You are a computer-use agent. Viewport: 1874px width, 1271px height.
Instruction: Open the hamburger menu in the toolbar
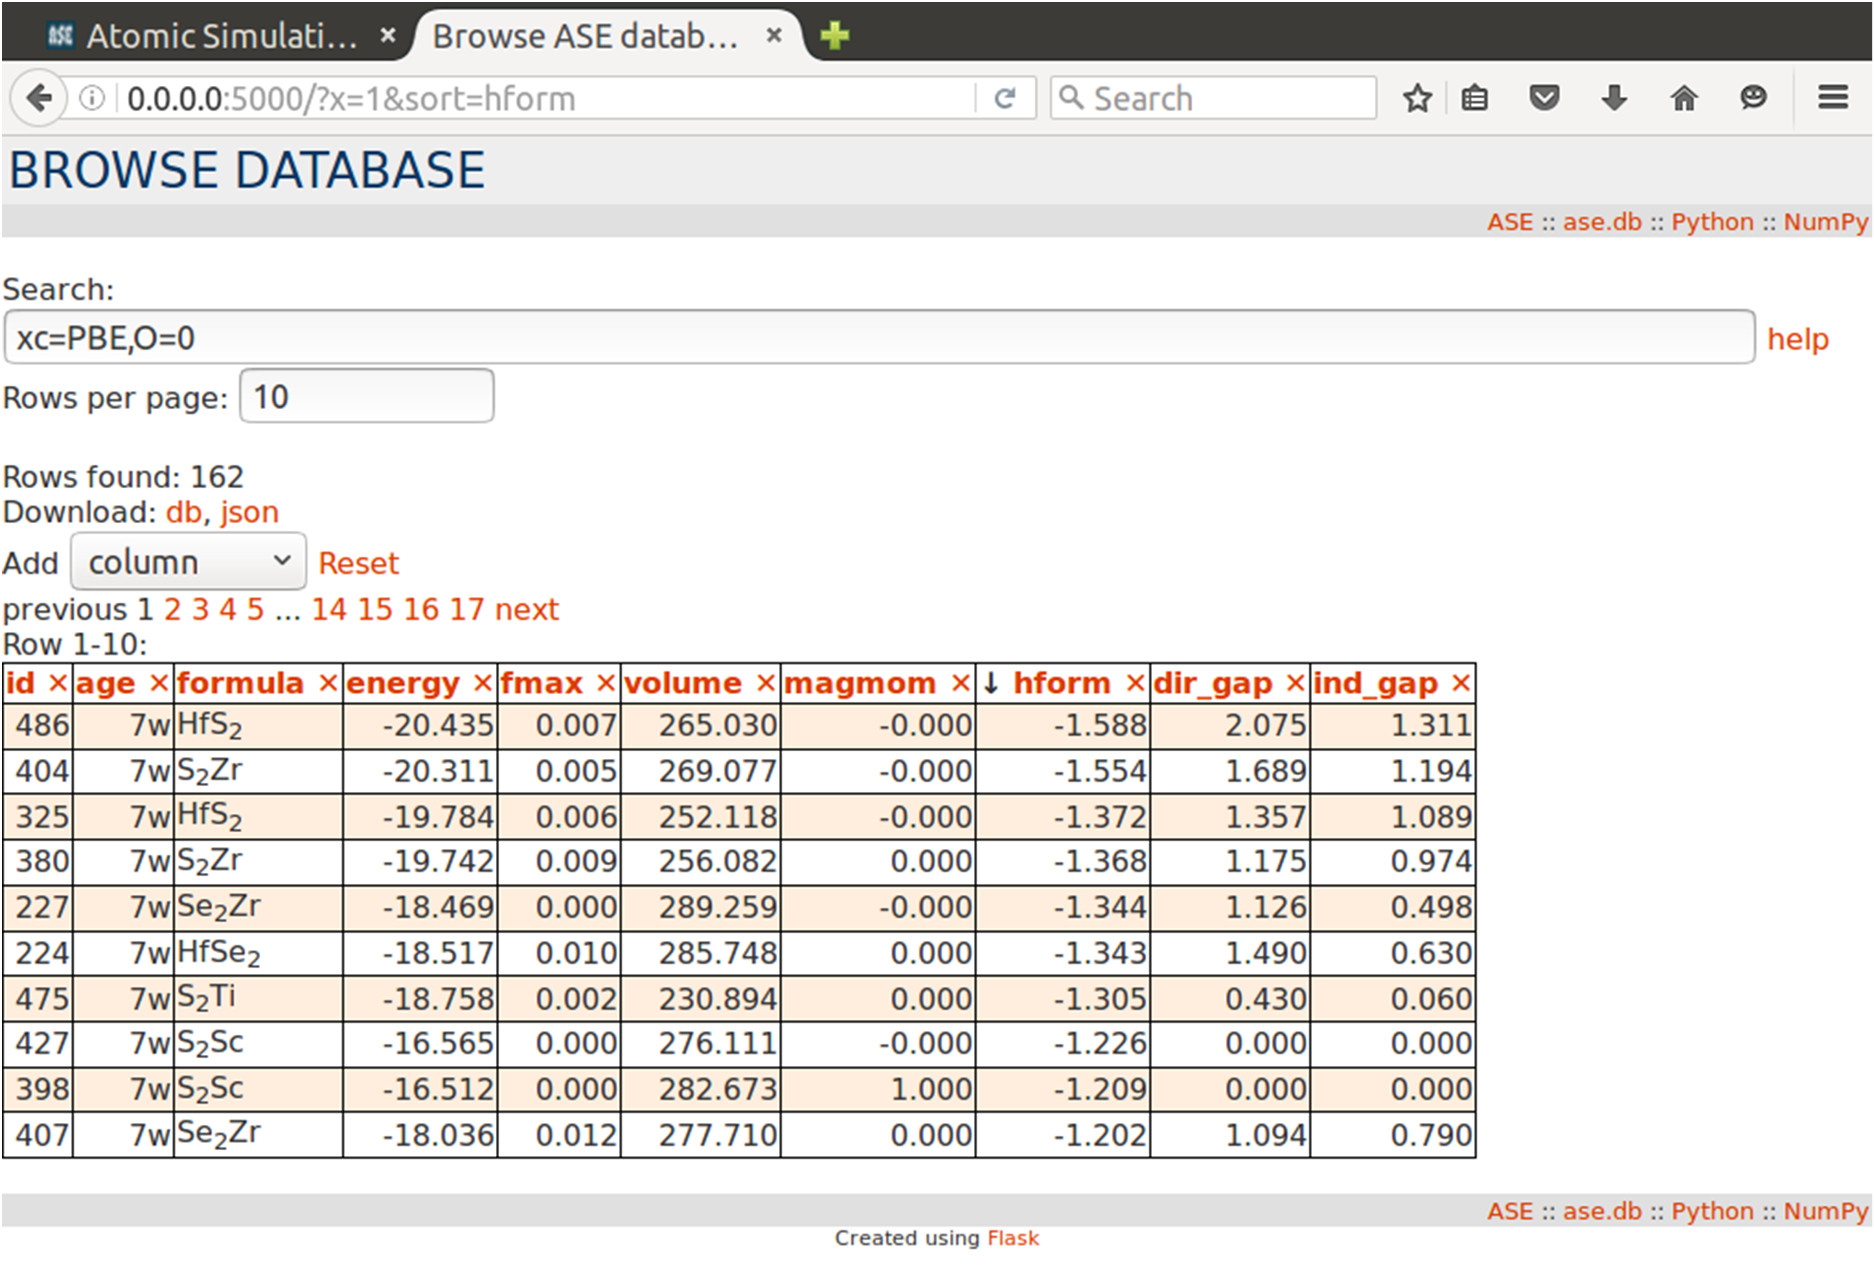point(1832,97)
